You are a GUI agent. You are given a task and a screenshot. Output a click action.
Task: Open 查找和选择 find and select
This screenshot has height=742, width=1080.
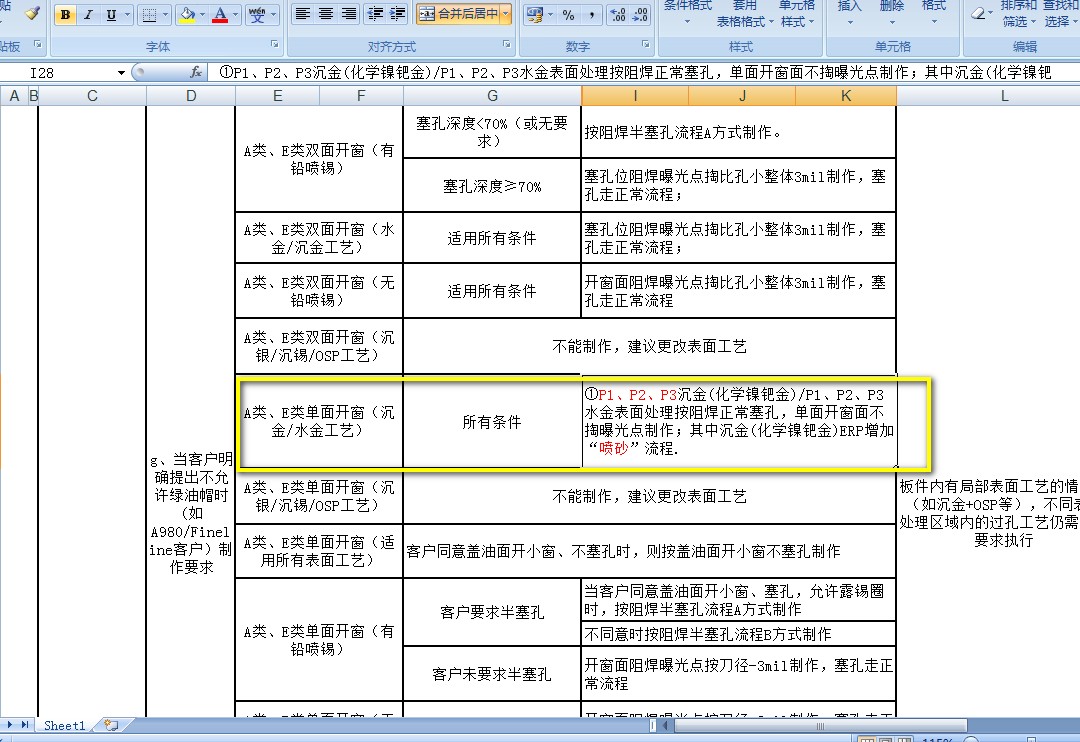click(1061, 14)
